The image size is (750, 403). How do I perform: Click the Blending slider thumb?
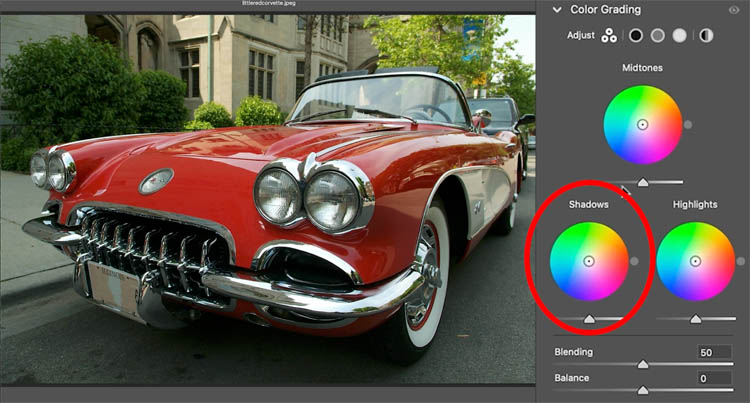643,365
